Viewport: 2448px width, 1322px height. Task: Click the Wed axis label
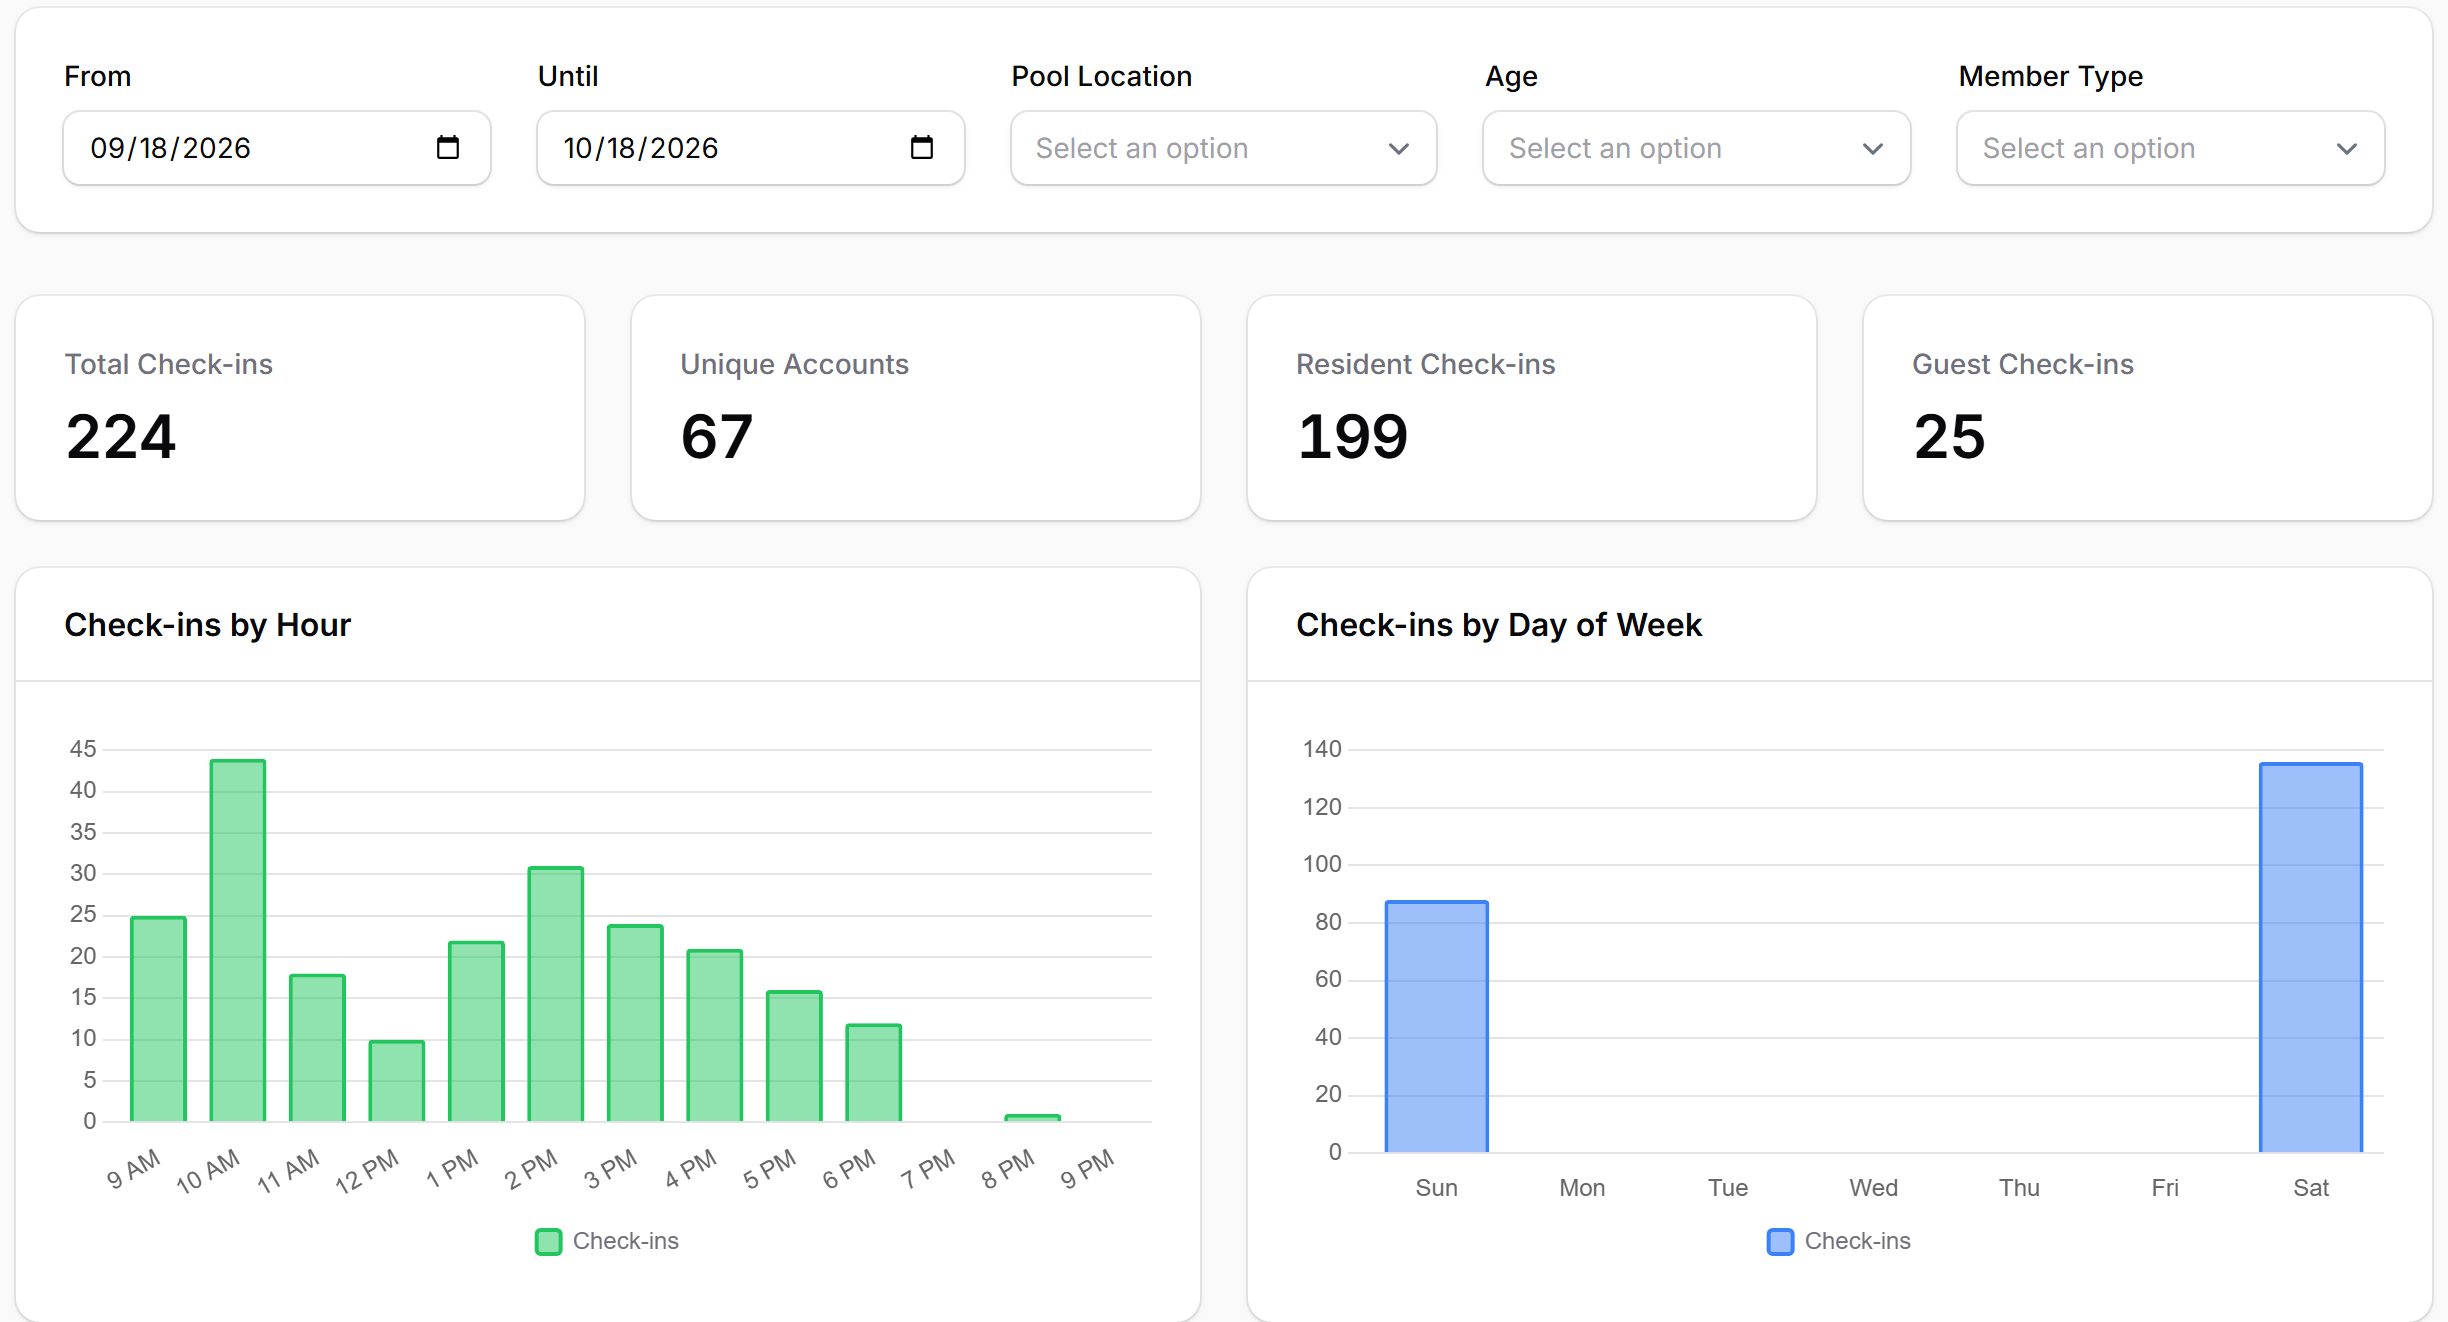click(1874, 1188)
